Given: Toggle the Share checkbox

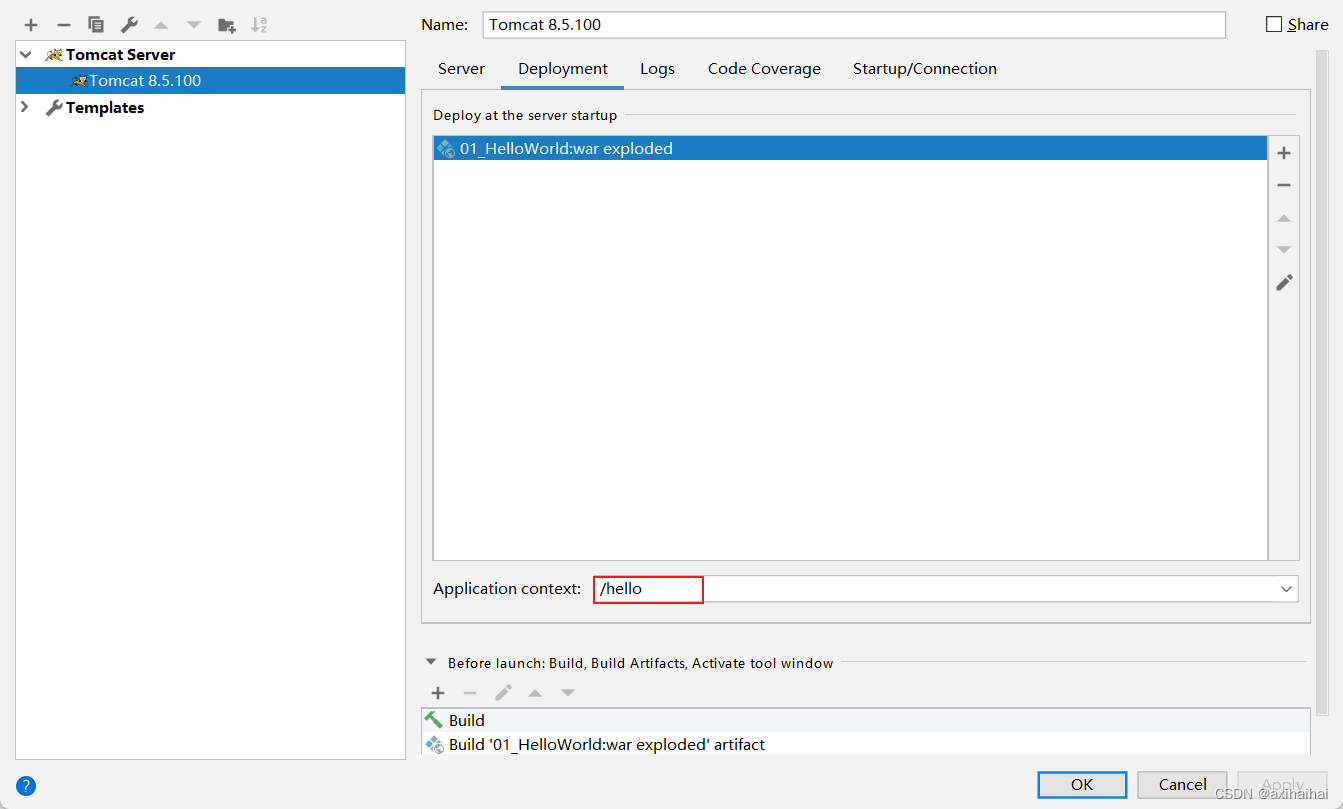Looking at the screenshot, I should (1274, 24).
